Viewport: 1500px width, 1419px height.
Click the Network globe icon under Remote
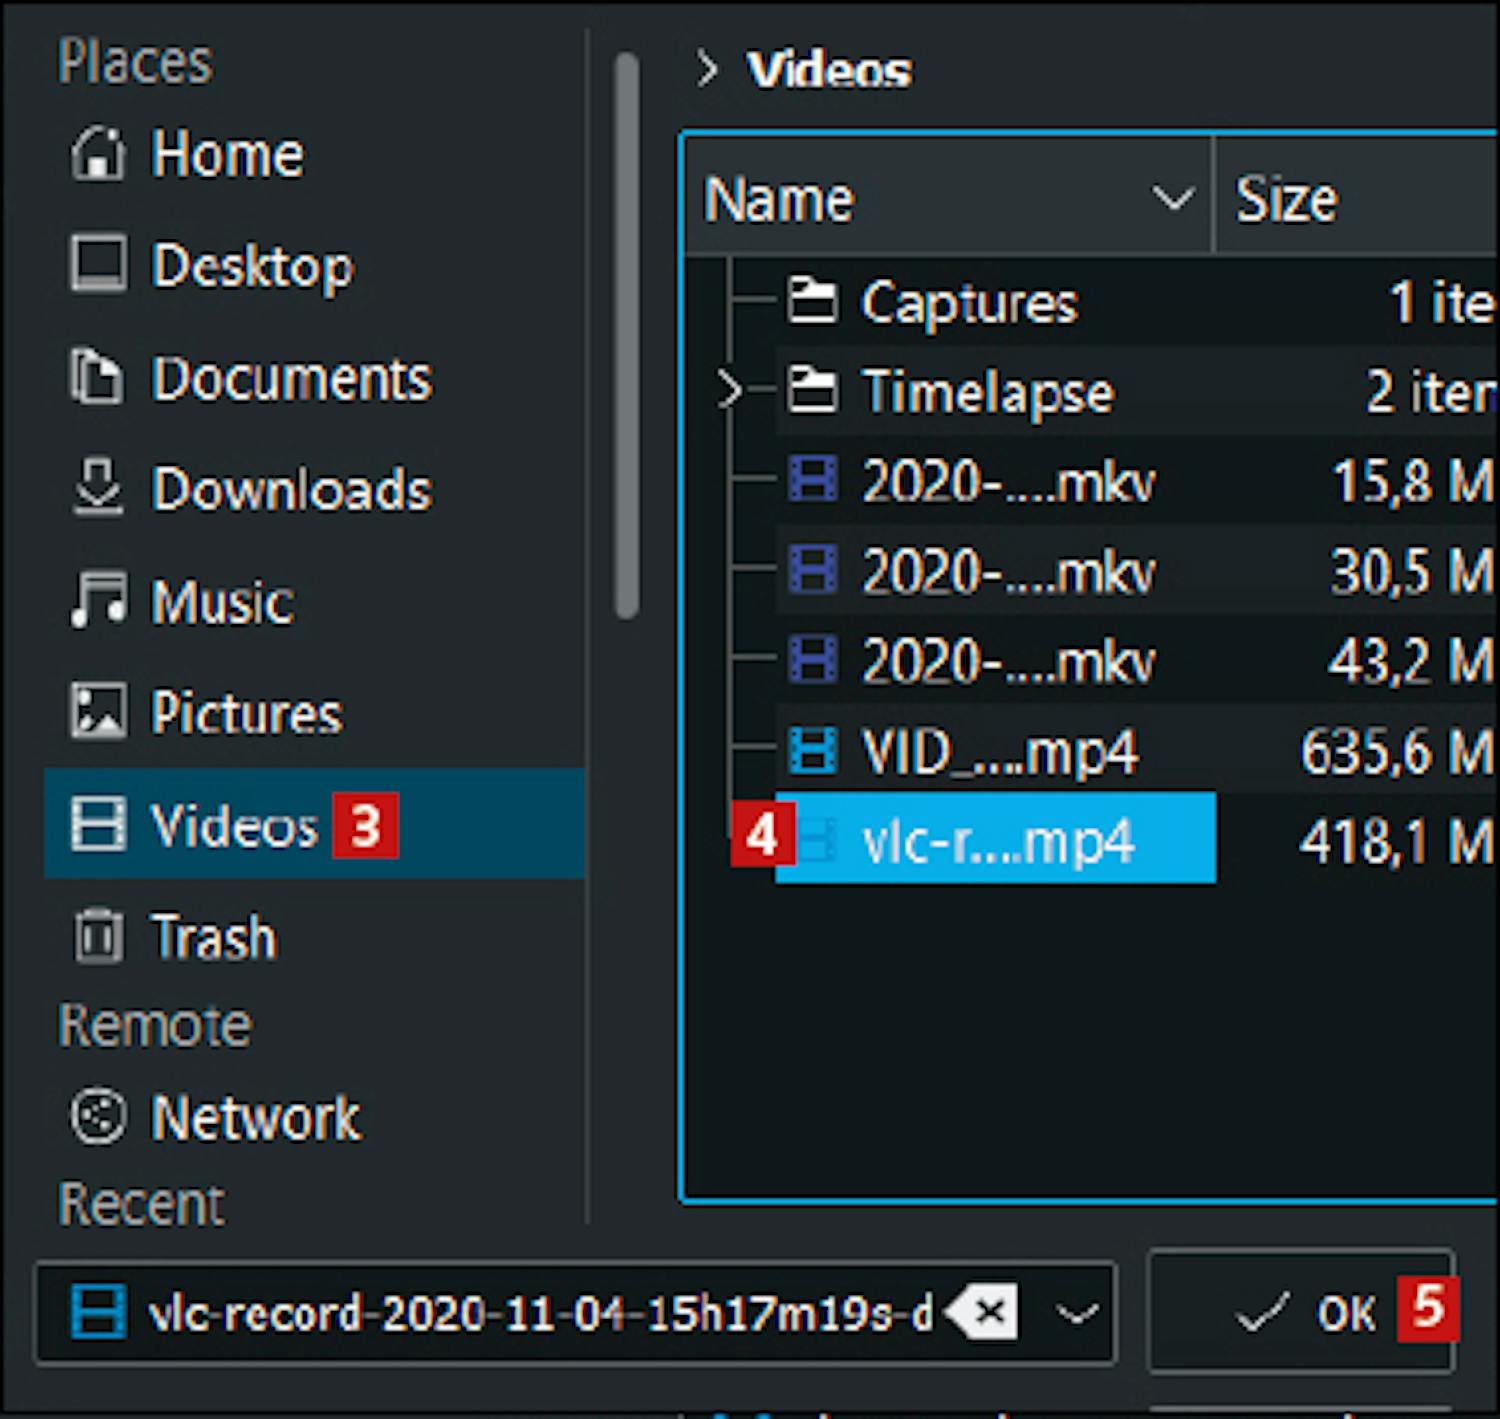(98, 1116)
